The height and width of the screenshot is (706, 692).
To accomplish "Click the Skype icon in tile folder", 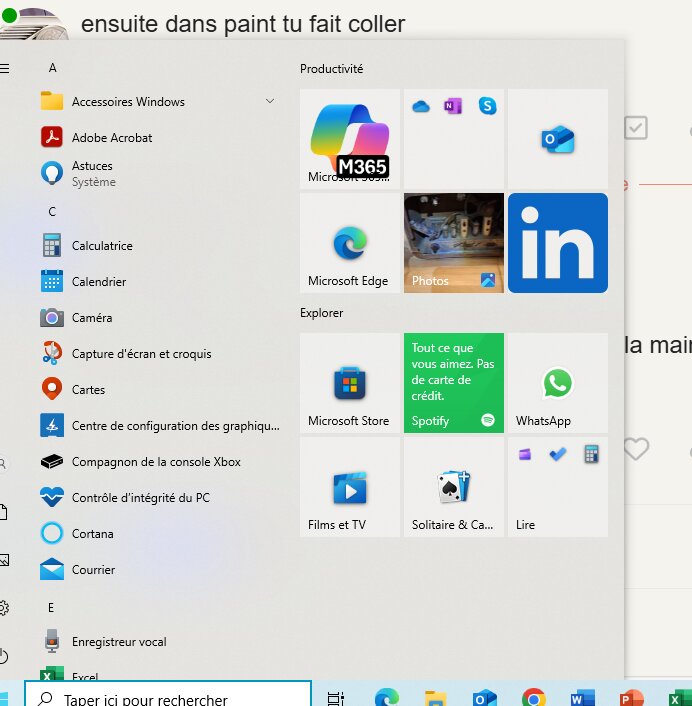I will pos(487,106).
